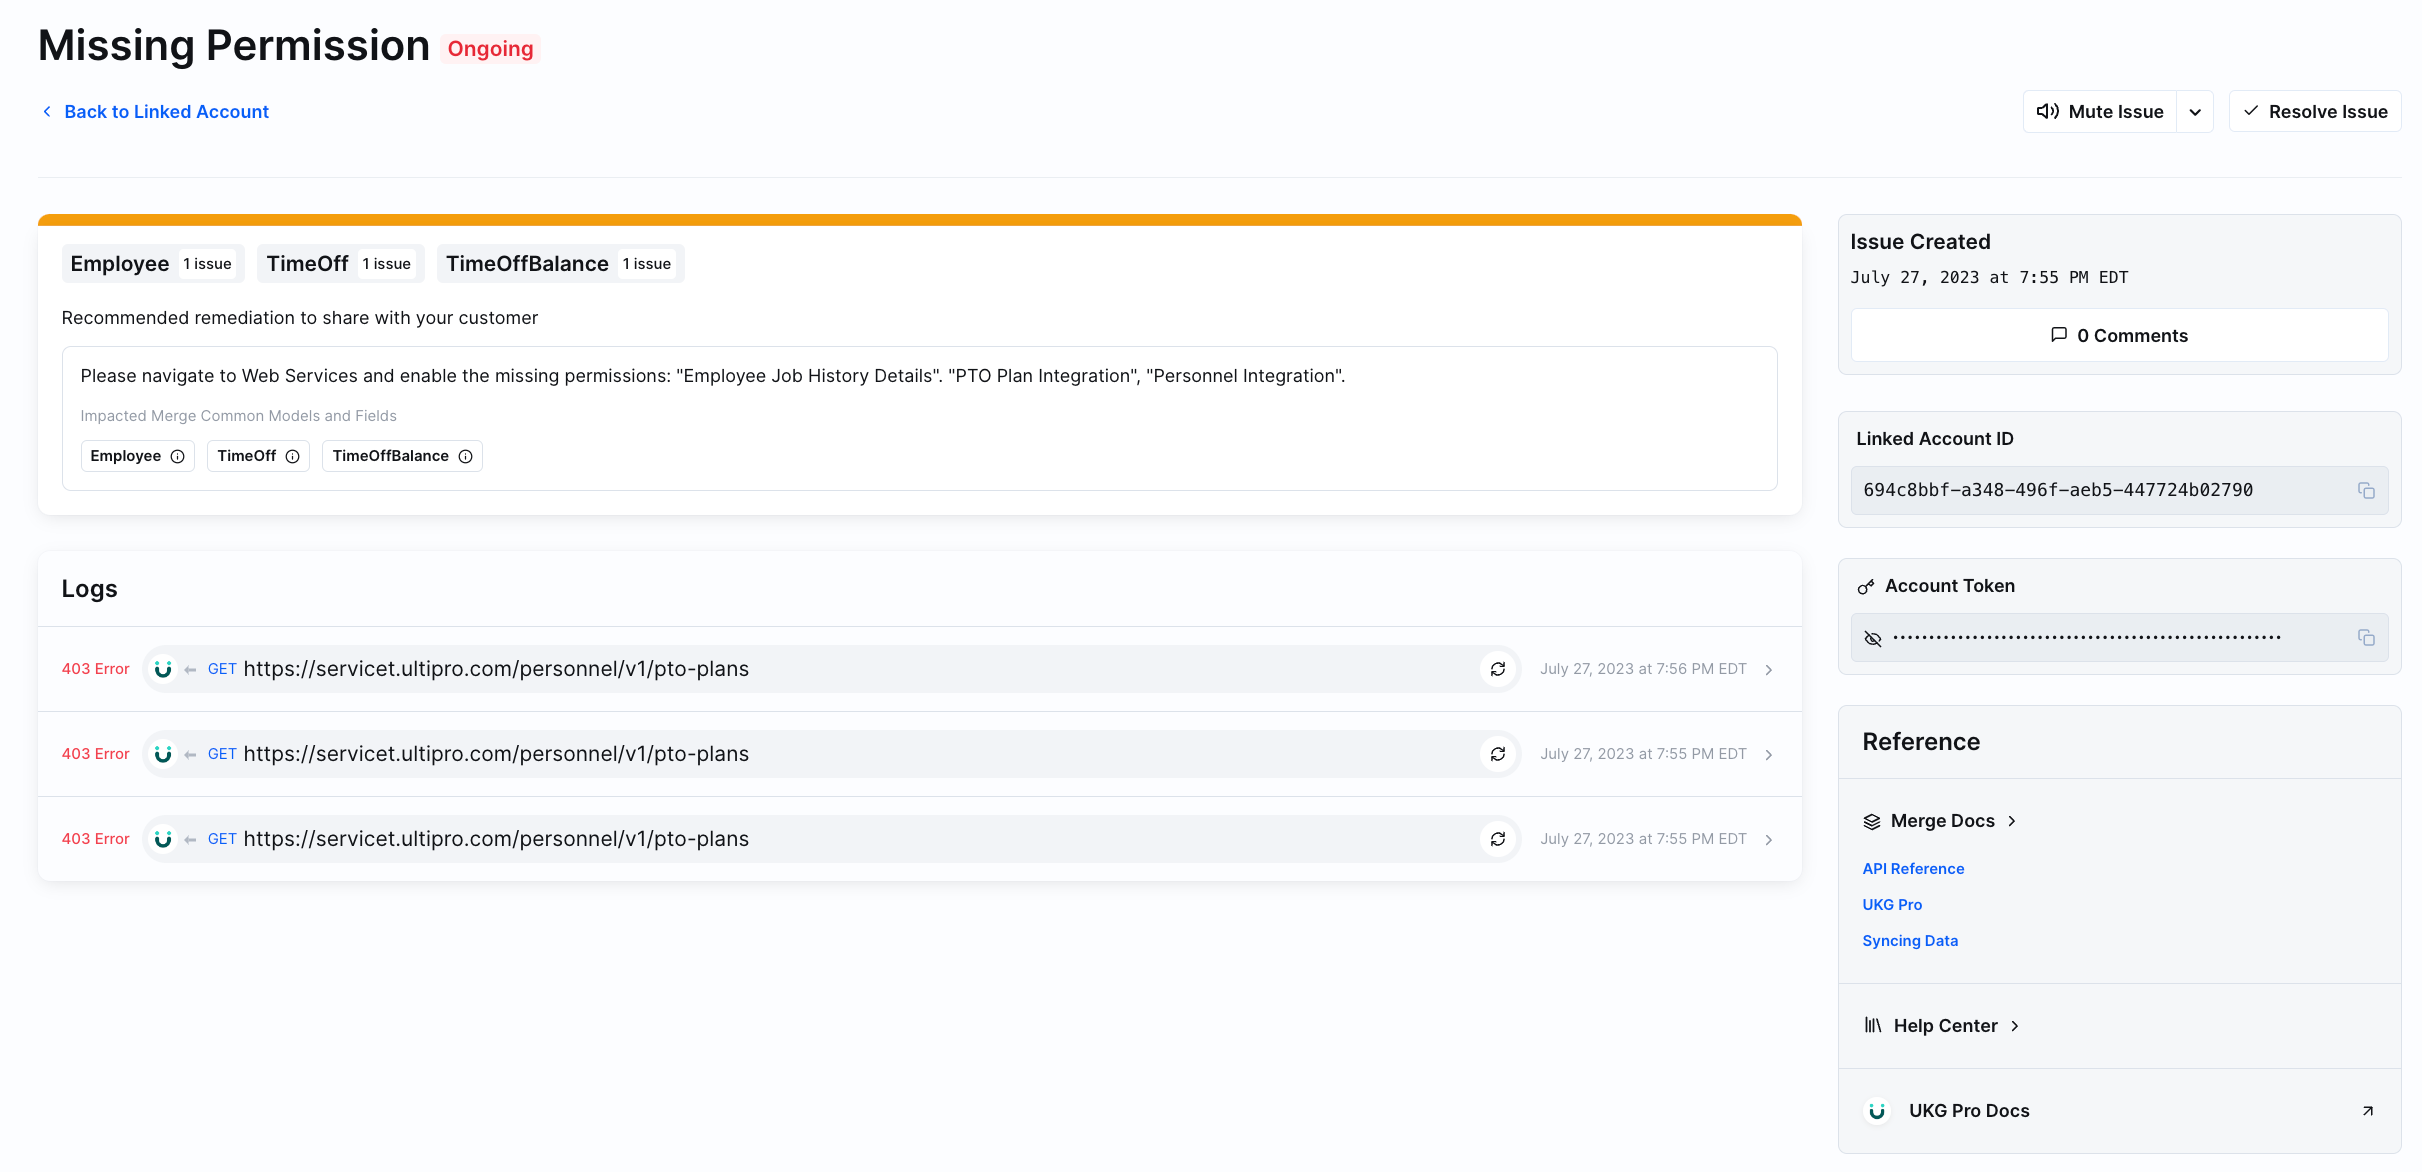Expand the second 403 Error log chevron
2422x1172 pixels.
pos(1769,754)
